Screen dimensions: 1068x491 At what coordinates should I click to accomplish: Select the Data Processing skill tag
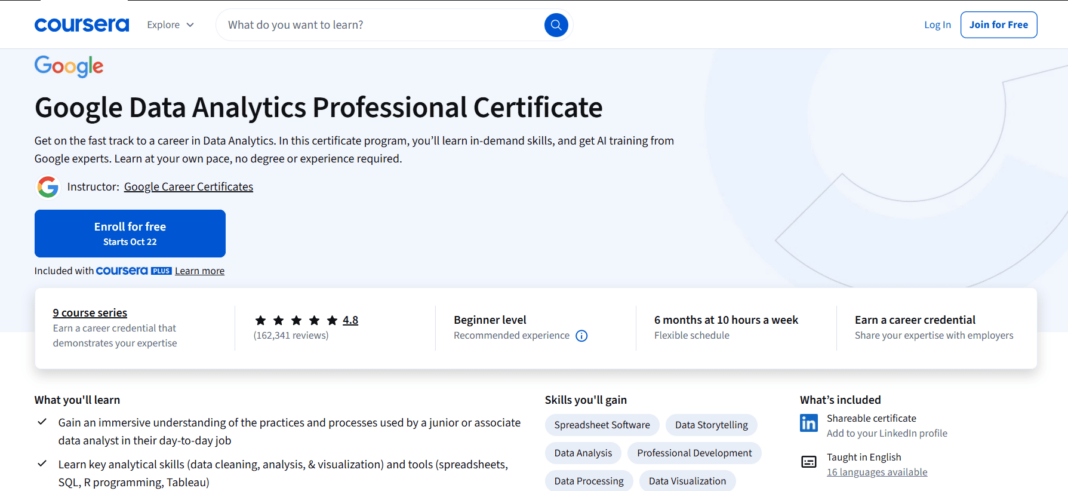click(588, 481)
